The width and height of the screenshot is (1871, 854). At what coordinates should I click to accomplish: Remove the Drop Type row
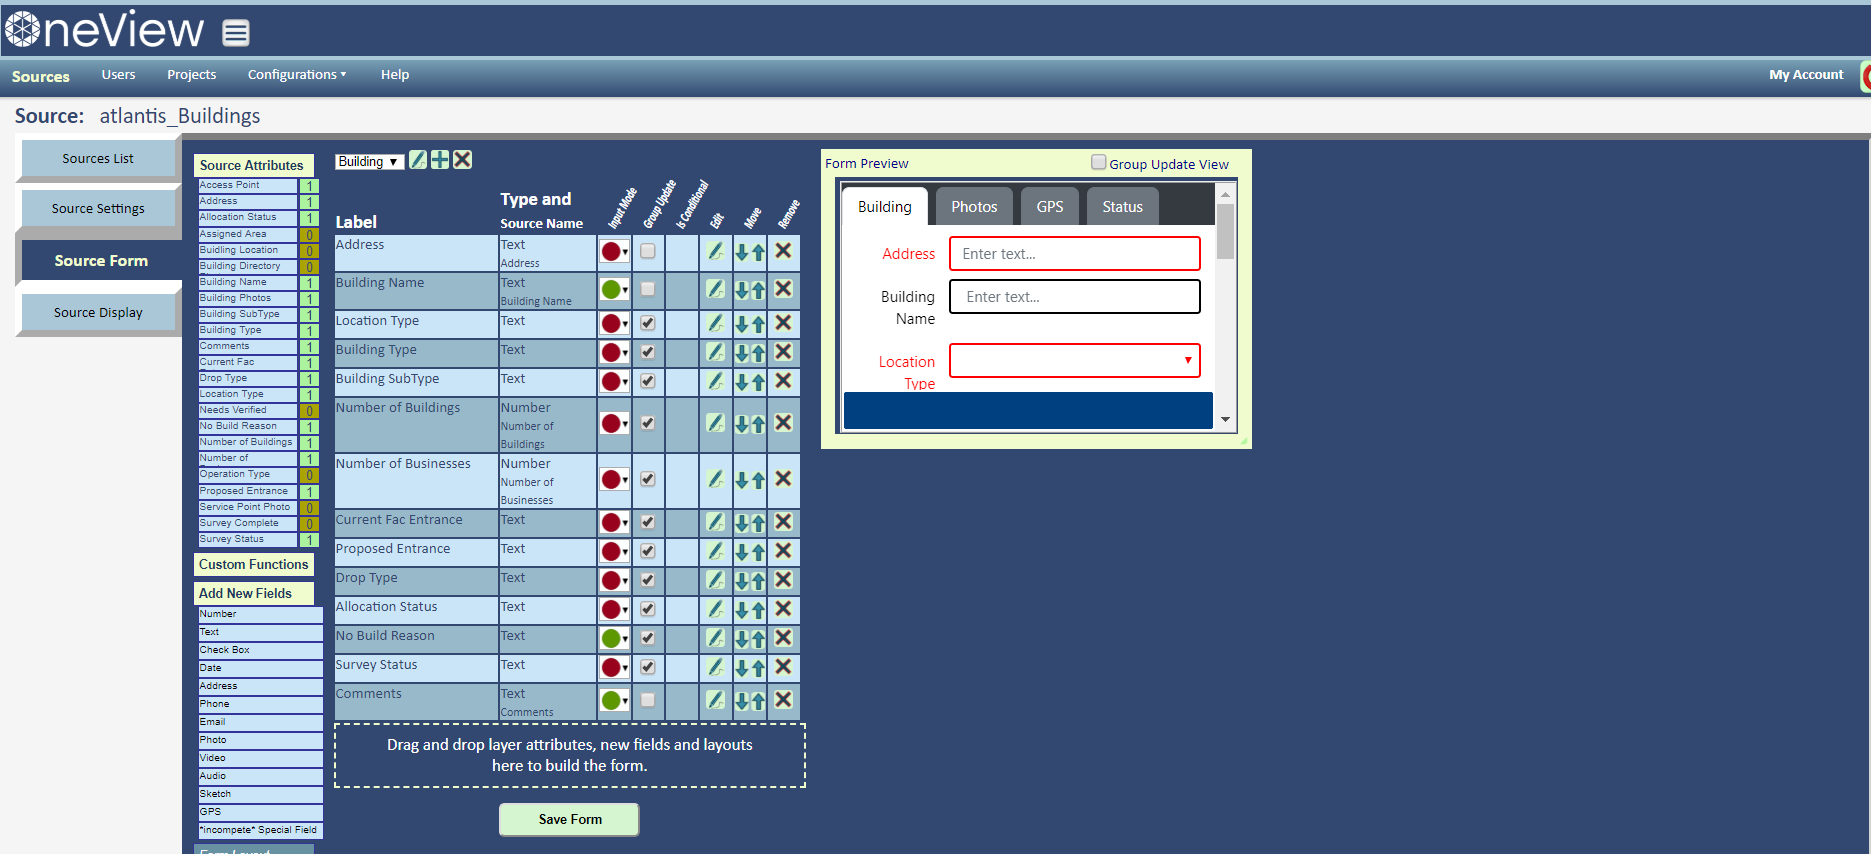pos(784,580)
